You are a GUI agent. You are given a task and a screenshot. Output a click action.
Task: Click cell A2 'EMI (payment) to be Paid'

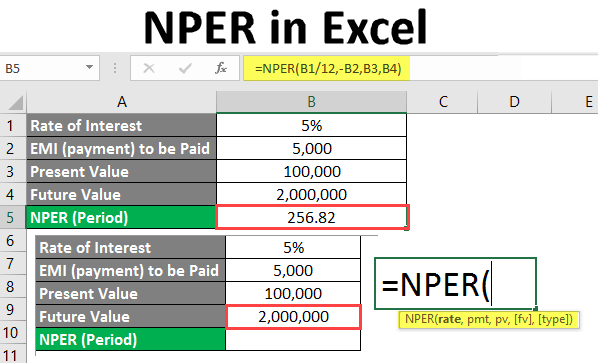pyautogui.click(x=121, y=148)
